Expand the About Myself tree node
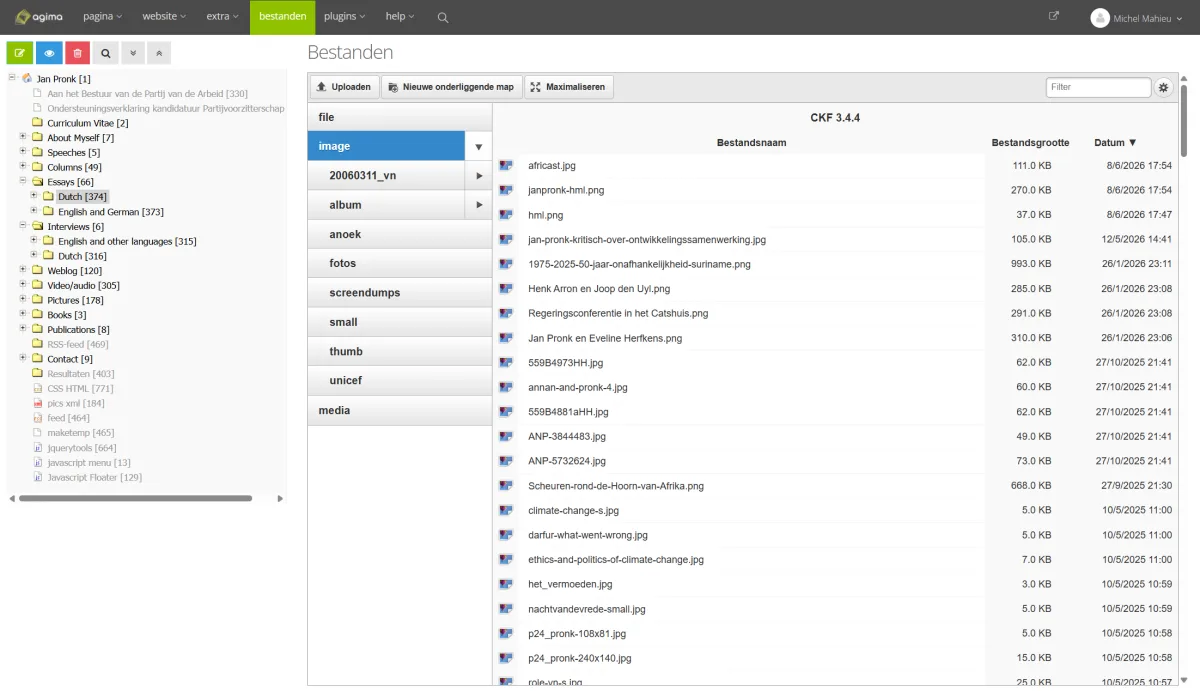This screenshot has width=1200, height=691. pos(23,137)
